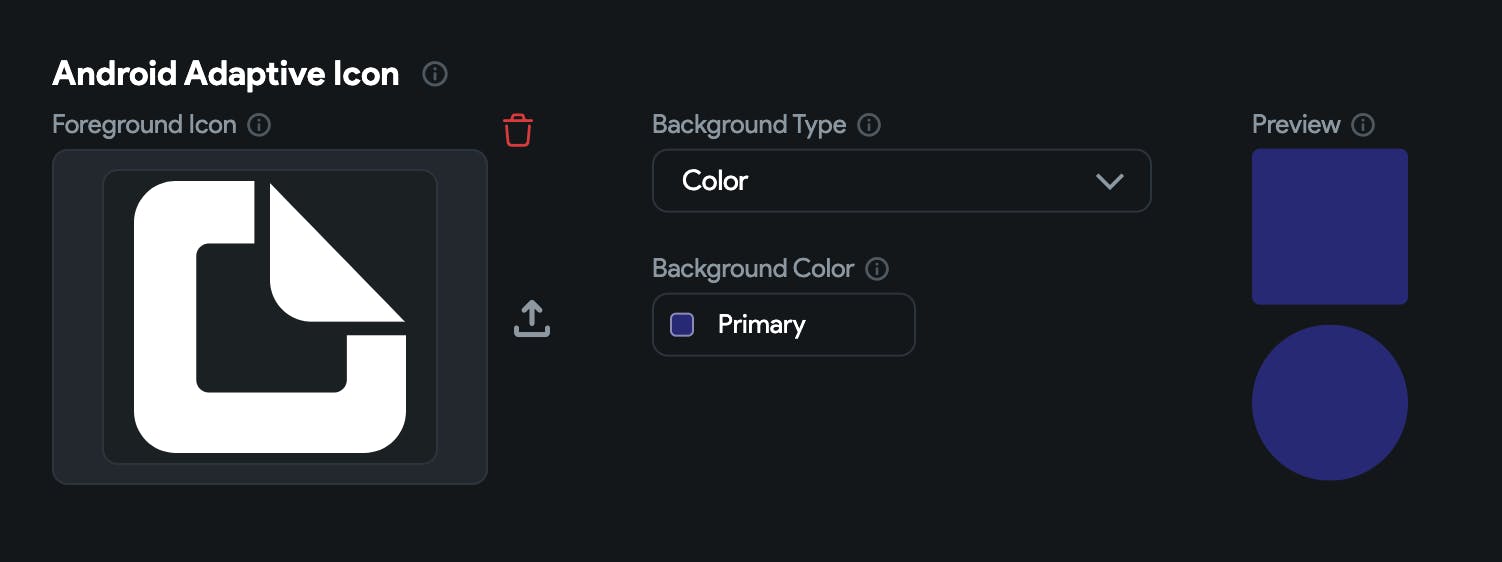Click the Background Color label text
The height and width of the screenshot is (562, 1502).
pos(752,269)
